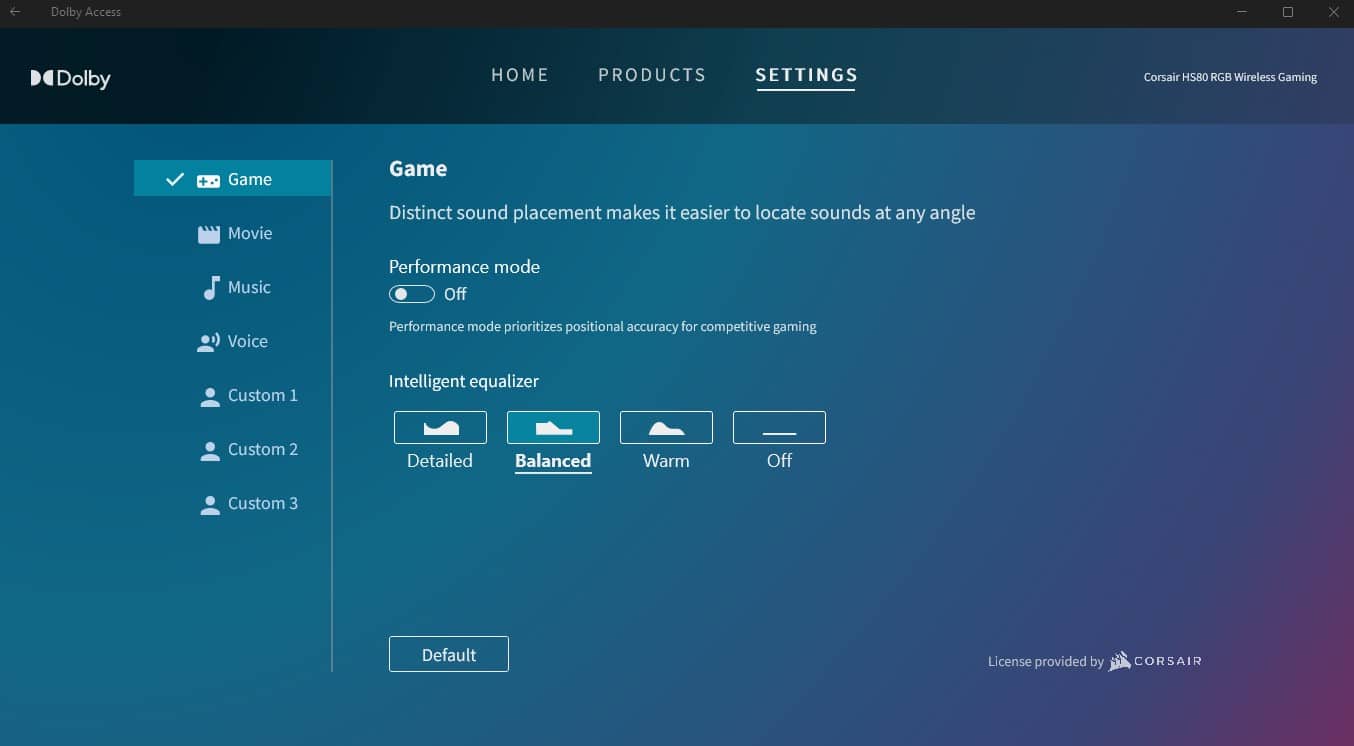Close the Dolby Access window
The width and height of the screenshot is (1354, 746).
pyautogui.click(x=1333, y=12)
